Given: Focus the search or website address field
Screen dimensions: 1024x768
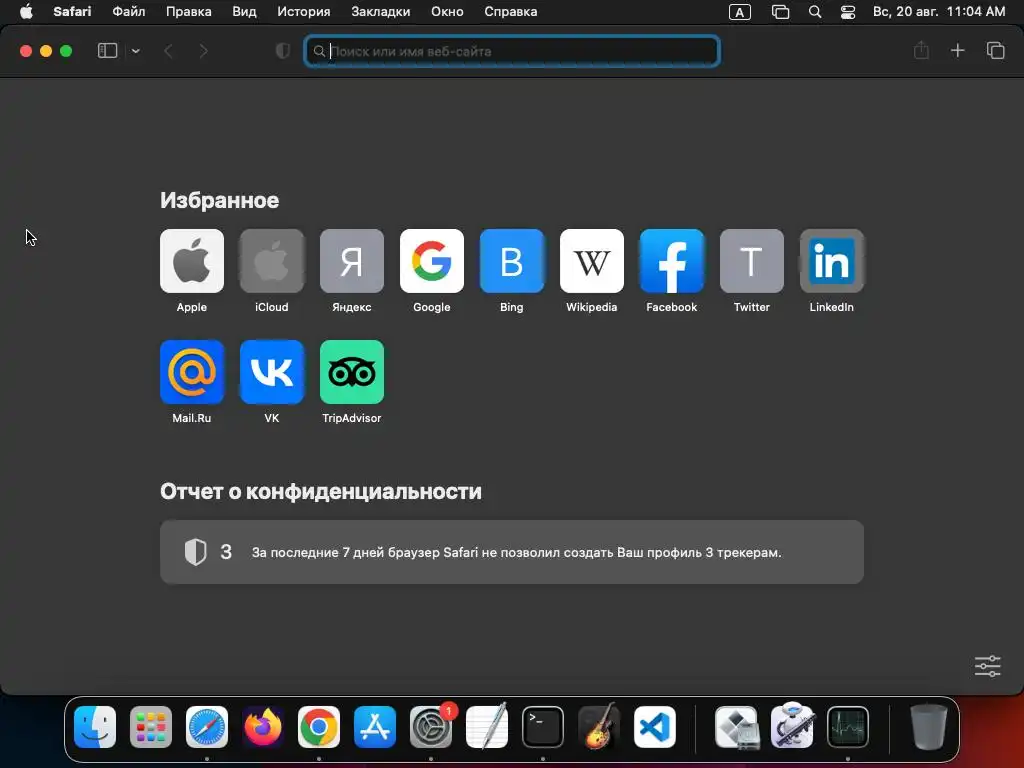Looking at the screenshot, I should tap(512, 51).
